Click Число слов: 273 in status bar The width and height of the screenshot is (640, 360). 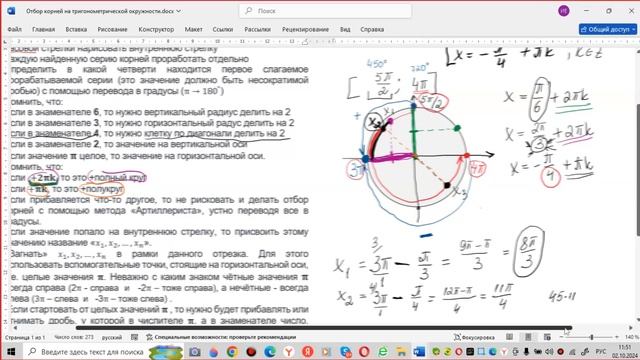[74, 338]
